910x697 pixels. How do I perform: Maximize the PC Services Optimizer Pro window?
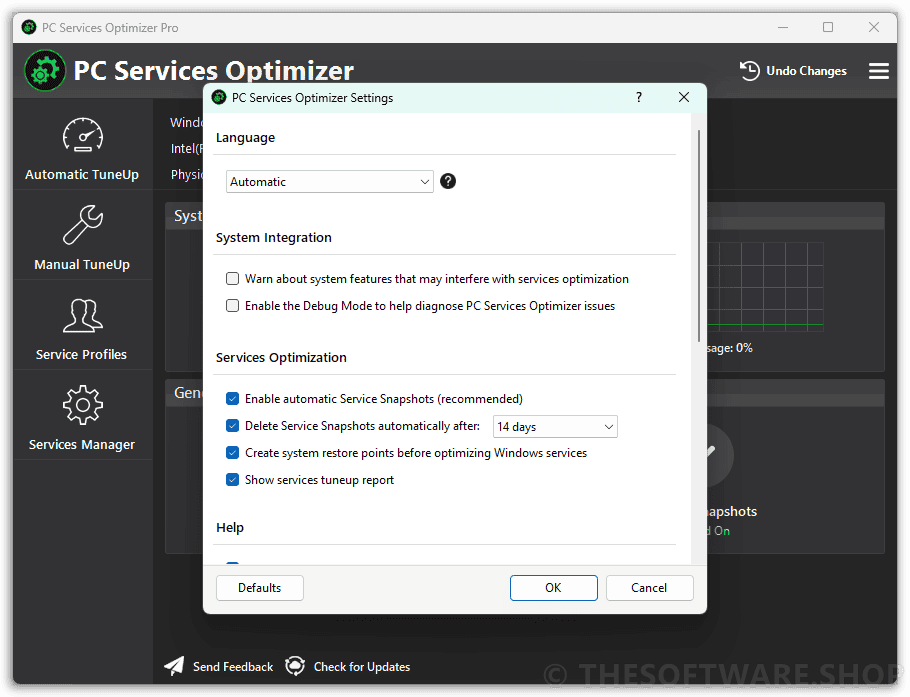pyautogui.click(x=828, y=27)
